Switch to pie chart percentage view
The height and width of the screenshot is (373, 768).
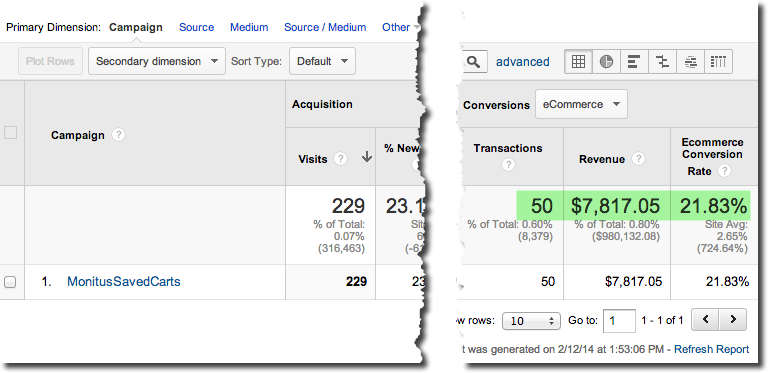coord(606,62)
